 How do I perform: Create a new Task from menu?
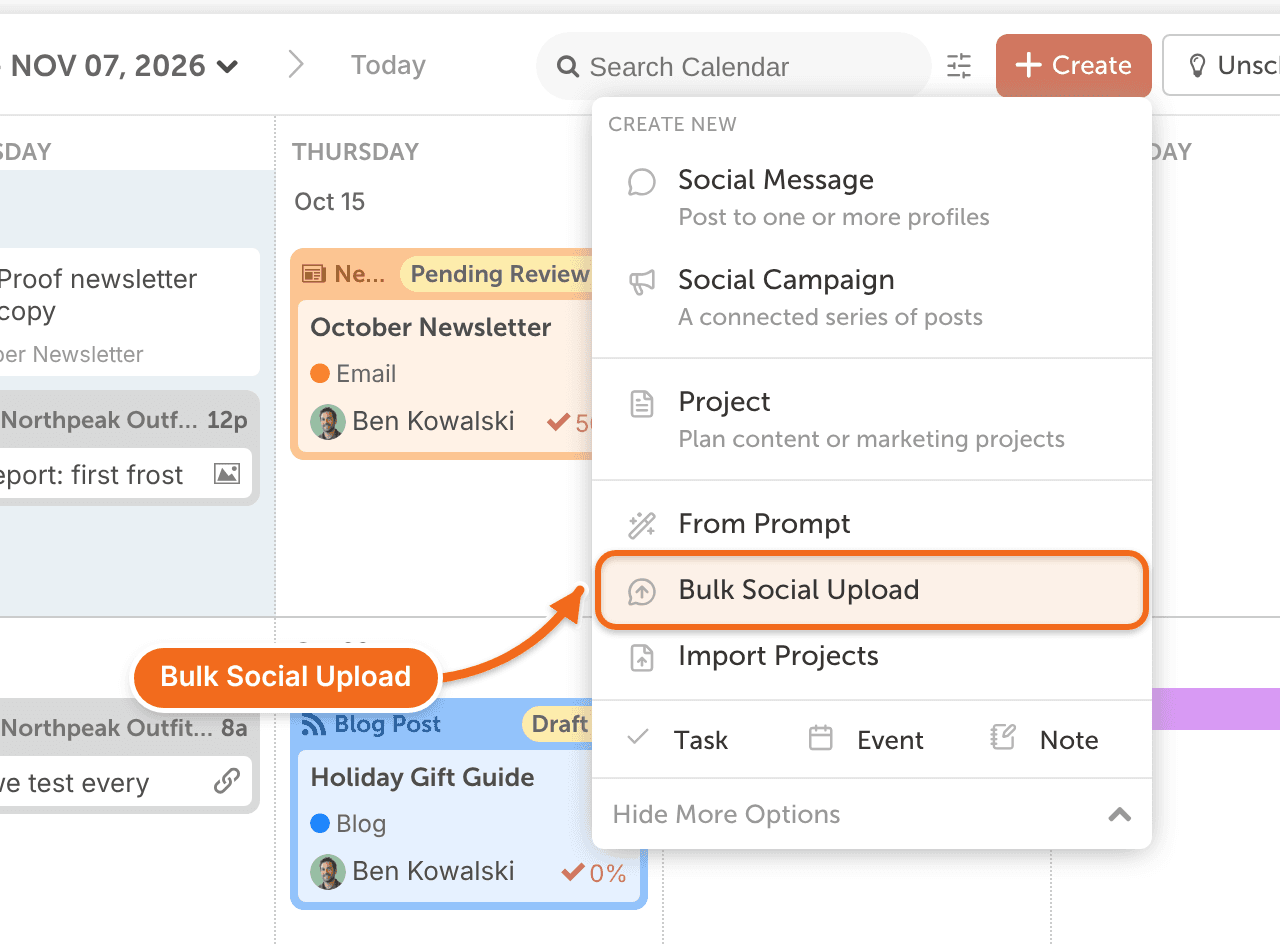(678, 740)
